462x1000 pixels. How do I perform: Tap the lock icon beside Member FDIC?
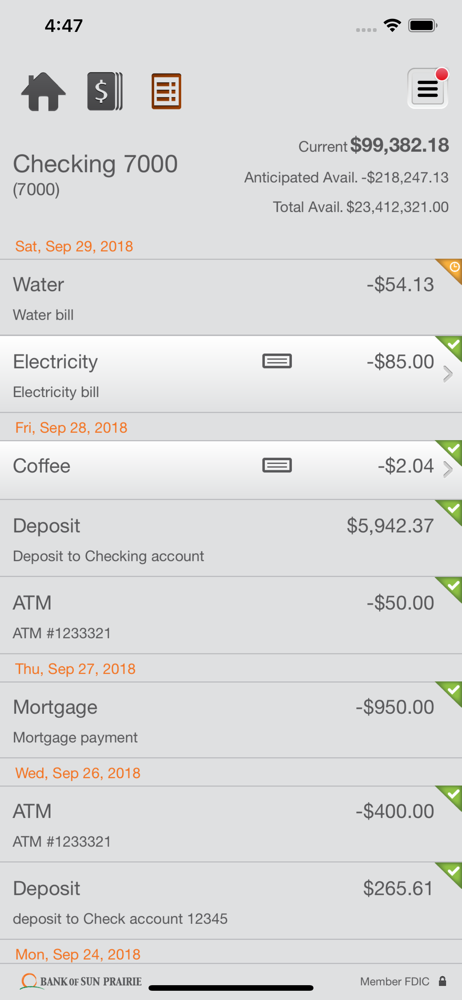click(x=443, y=981)
